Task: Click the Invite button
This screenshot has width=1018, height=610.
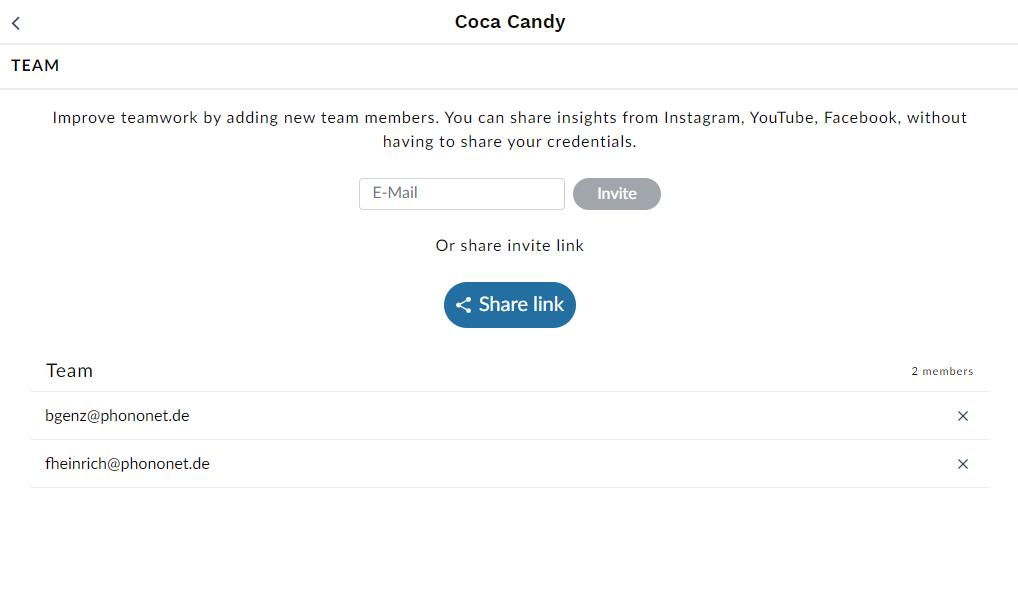Action: coord(617,194)
